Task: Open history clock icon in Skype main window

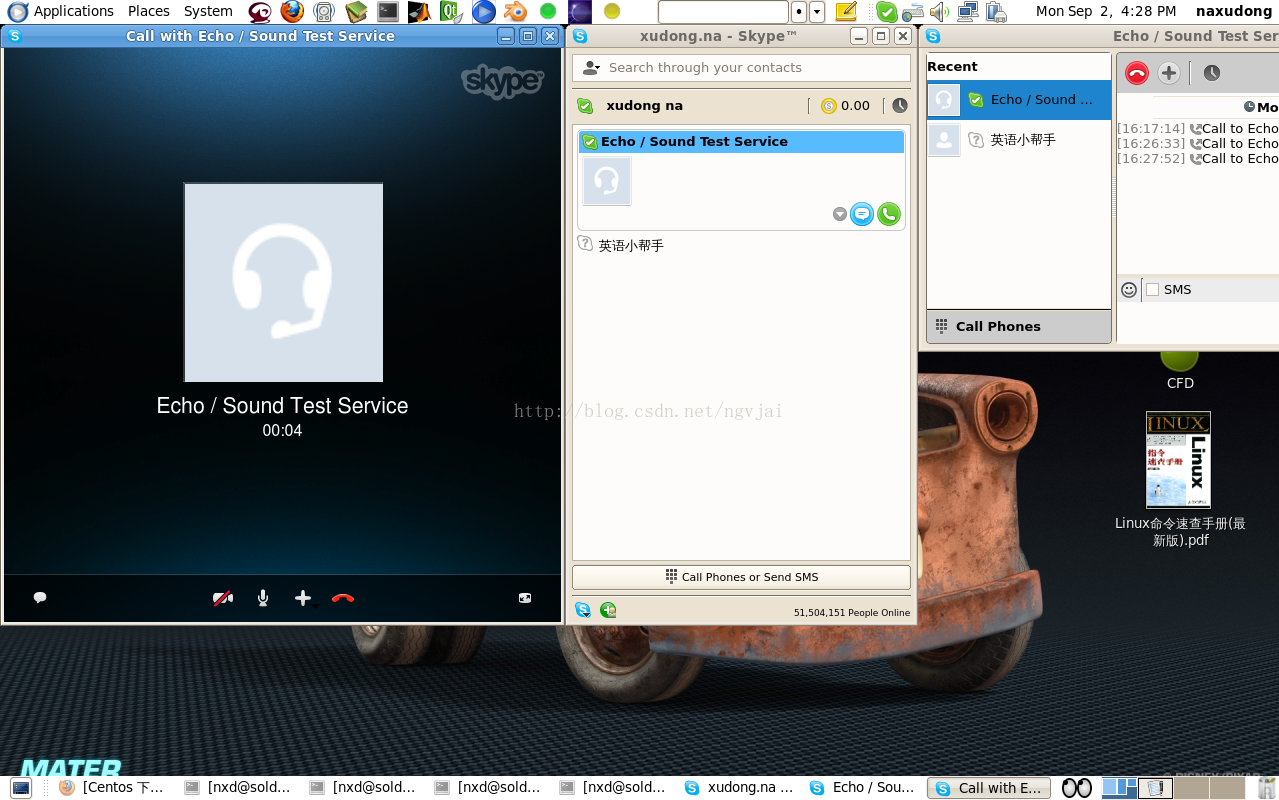Action: tap(900, 106)
